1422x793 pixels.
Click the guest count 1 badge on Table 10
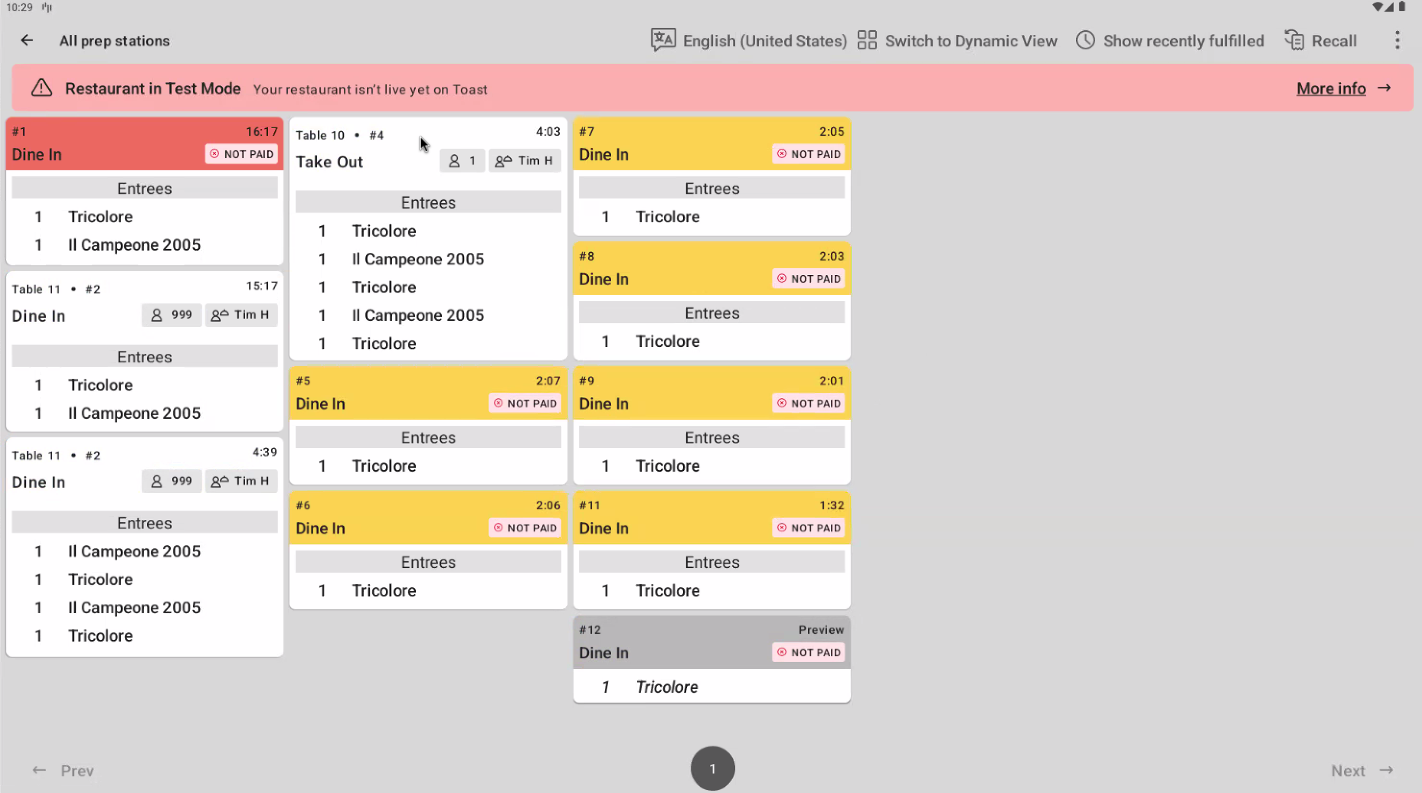462,161
